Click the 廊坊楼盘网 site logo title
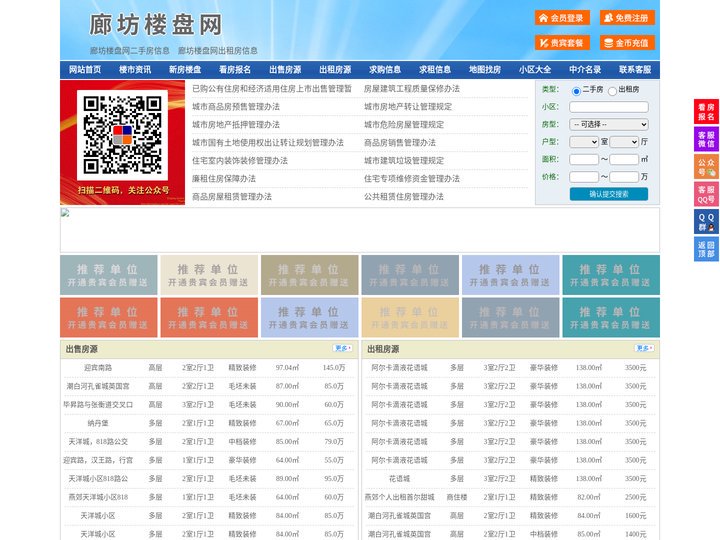 pos(156,25)
